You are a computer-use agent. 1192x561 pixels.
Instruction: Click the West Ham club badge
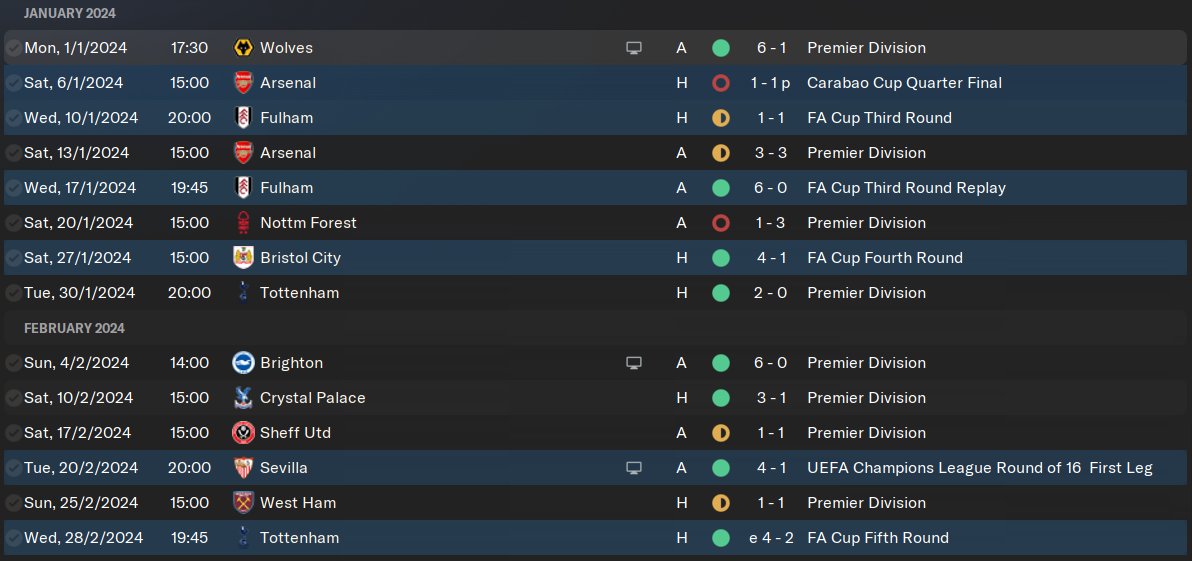click(x=242, y=503)
